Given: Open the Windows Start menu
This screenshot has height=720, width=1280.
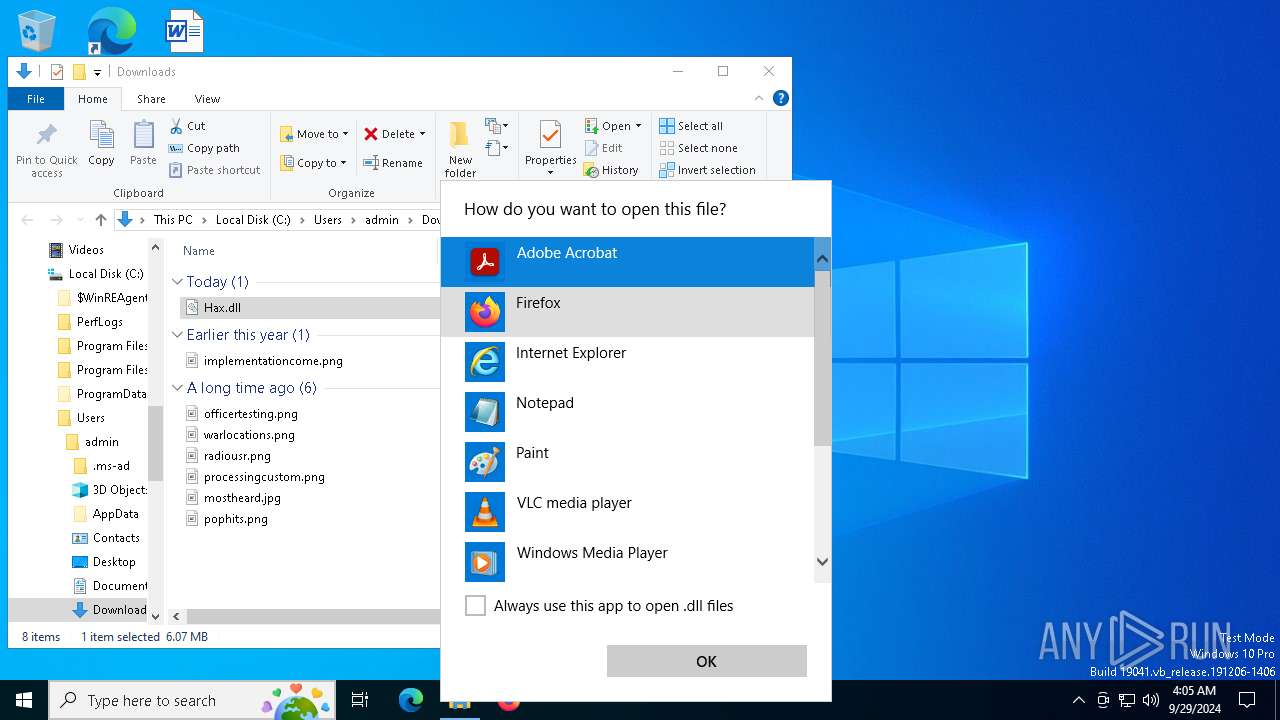Looking at the screenshot, I should click(x=24, y=700).
